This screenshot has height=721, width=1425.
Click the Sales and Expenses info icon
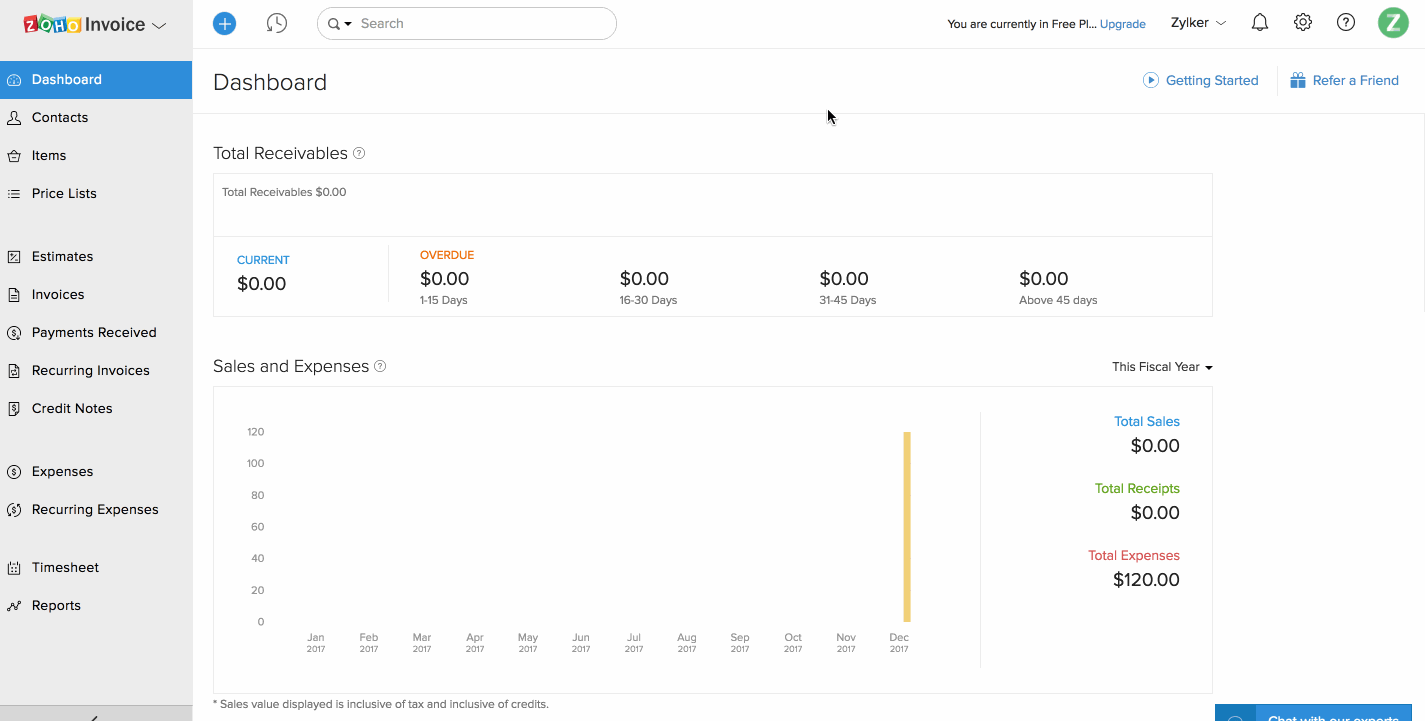click(380, 367)
